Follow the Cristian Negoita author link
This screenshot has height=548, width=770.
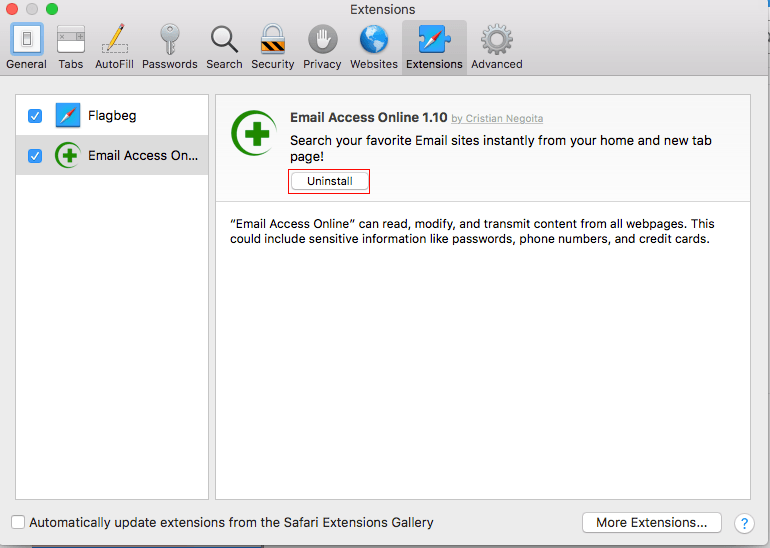tap(497, 118)
